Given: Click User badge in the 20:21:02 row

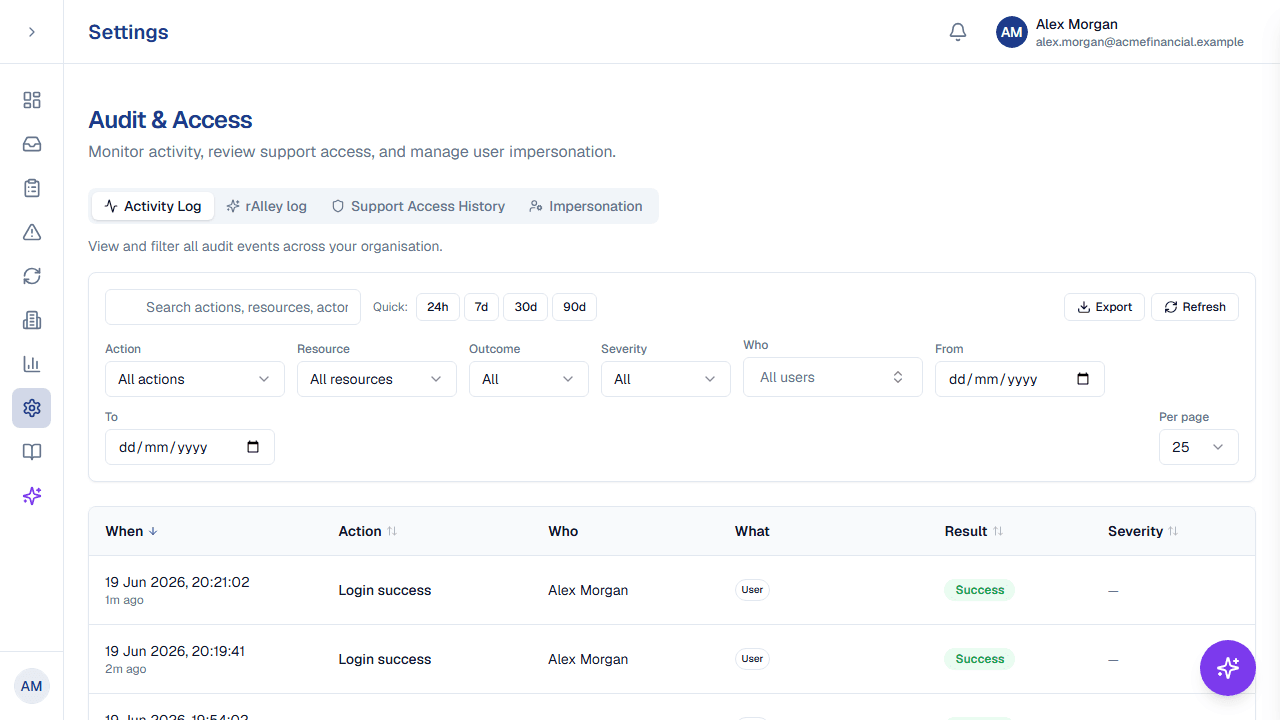Looking at the screenshot, I should pos(753,590).
